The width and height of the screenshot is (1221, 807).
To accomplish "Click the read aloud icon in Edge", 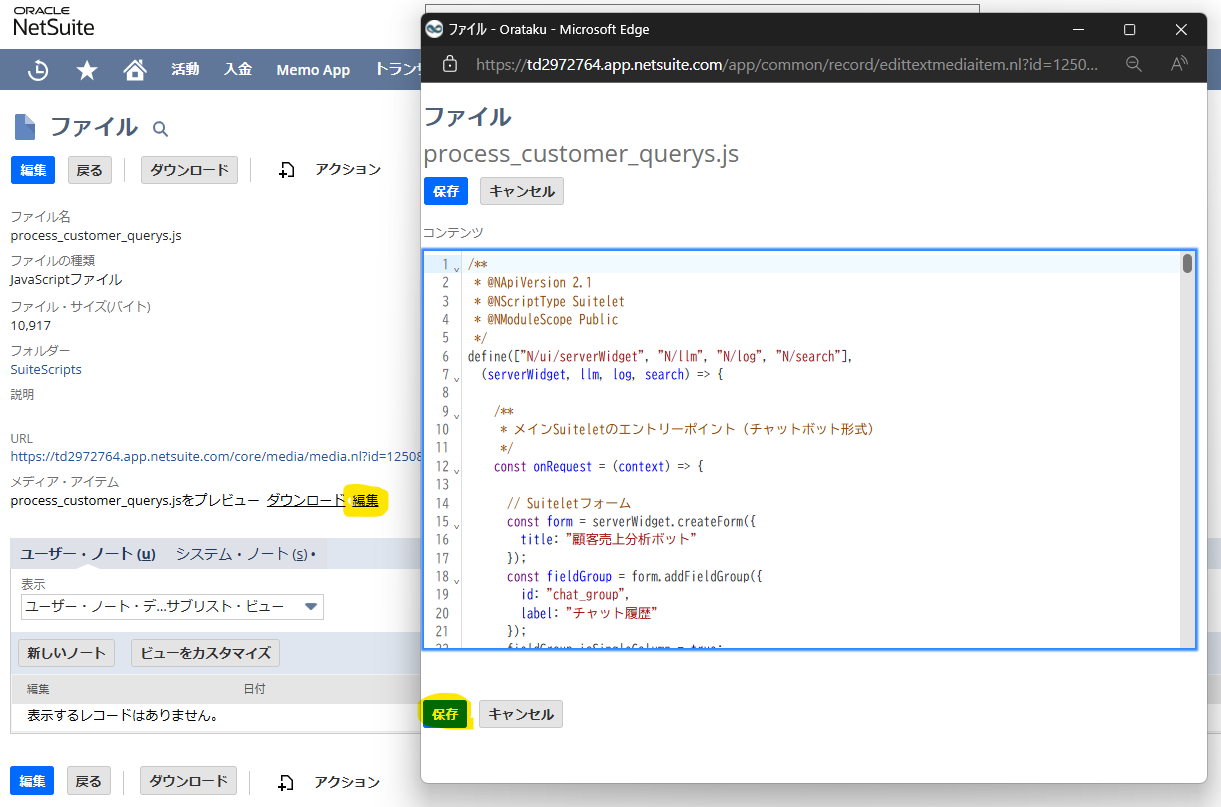I will 1179,64.
